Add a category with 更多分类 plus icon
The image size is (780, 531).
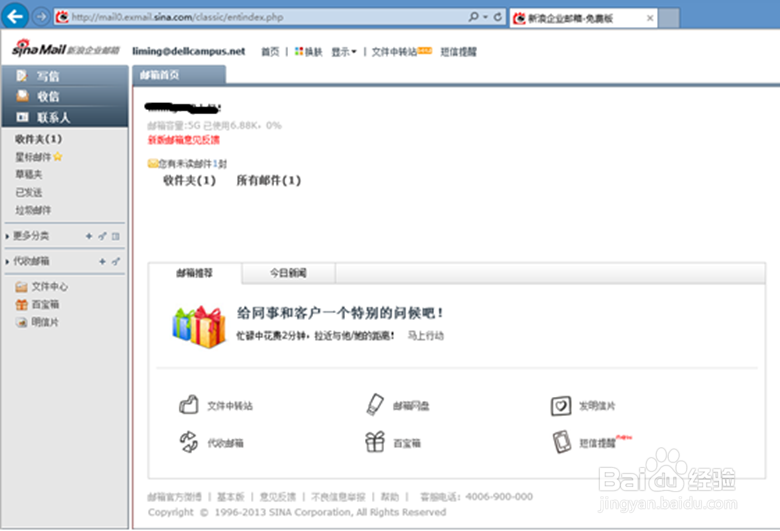point(89,236)
